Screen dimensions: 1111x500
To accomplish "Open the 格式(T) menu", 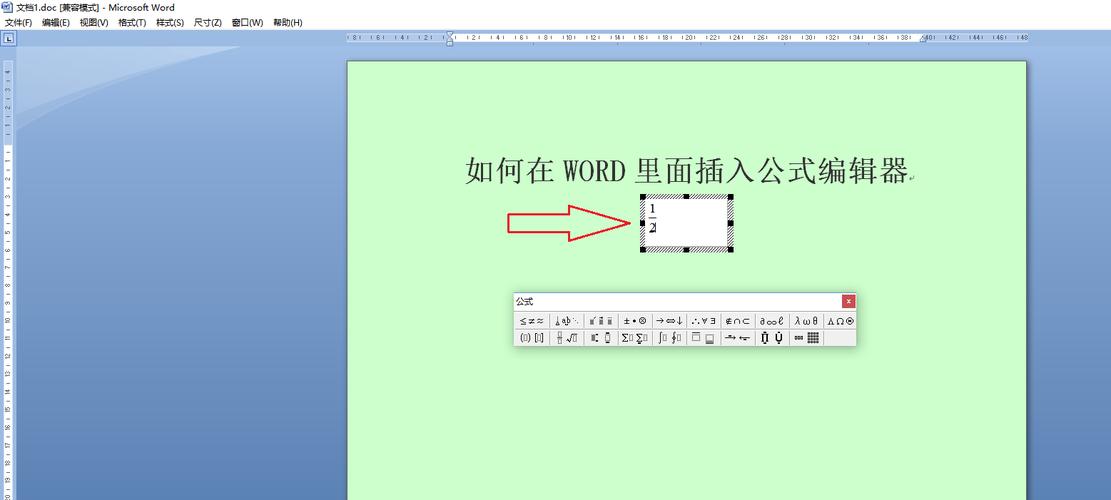I will [132, 23].
